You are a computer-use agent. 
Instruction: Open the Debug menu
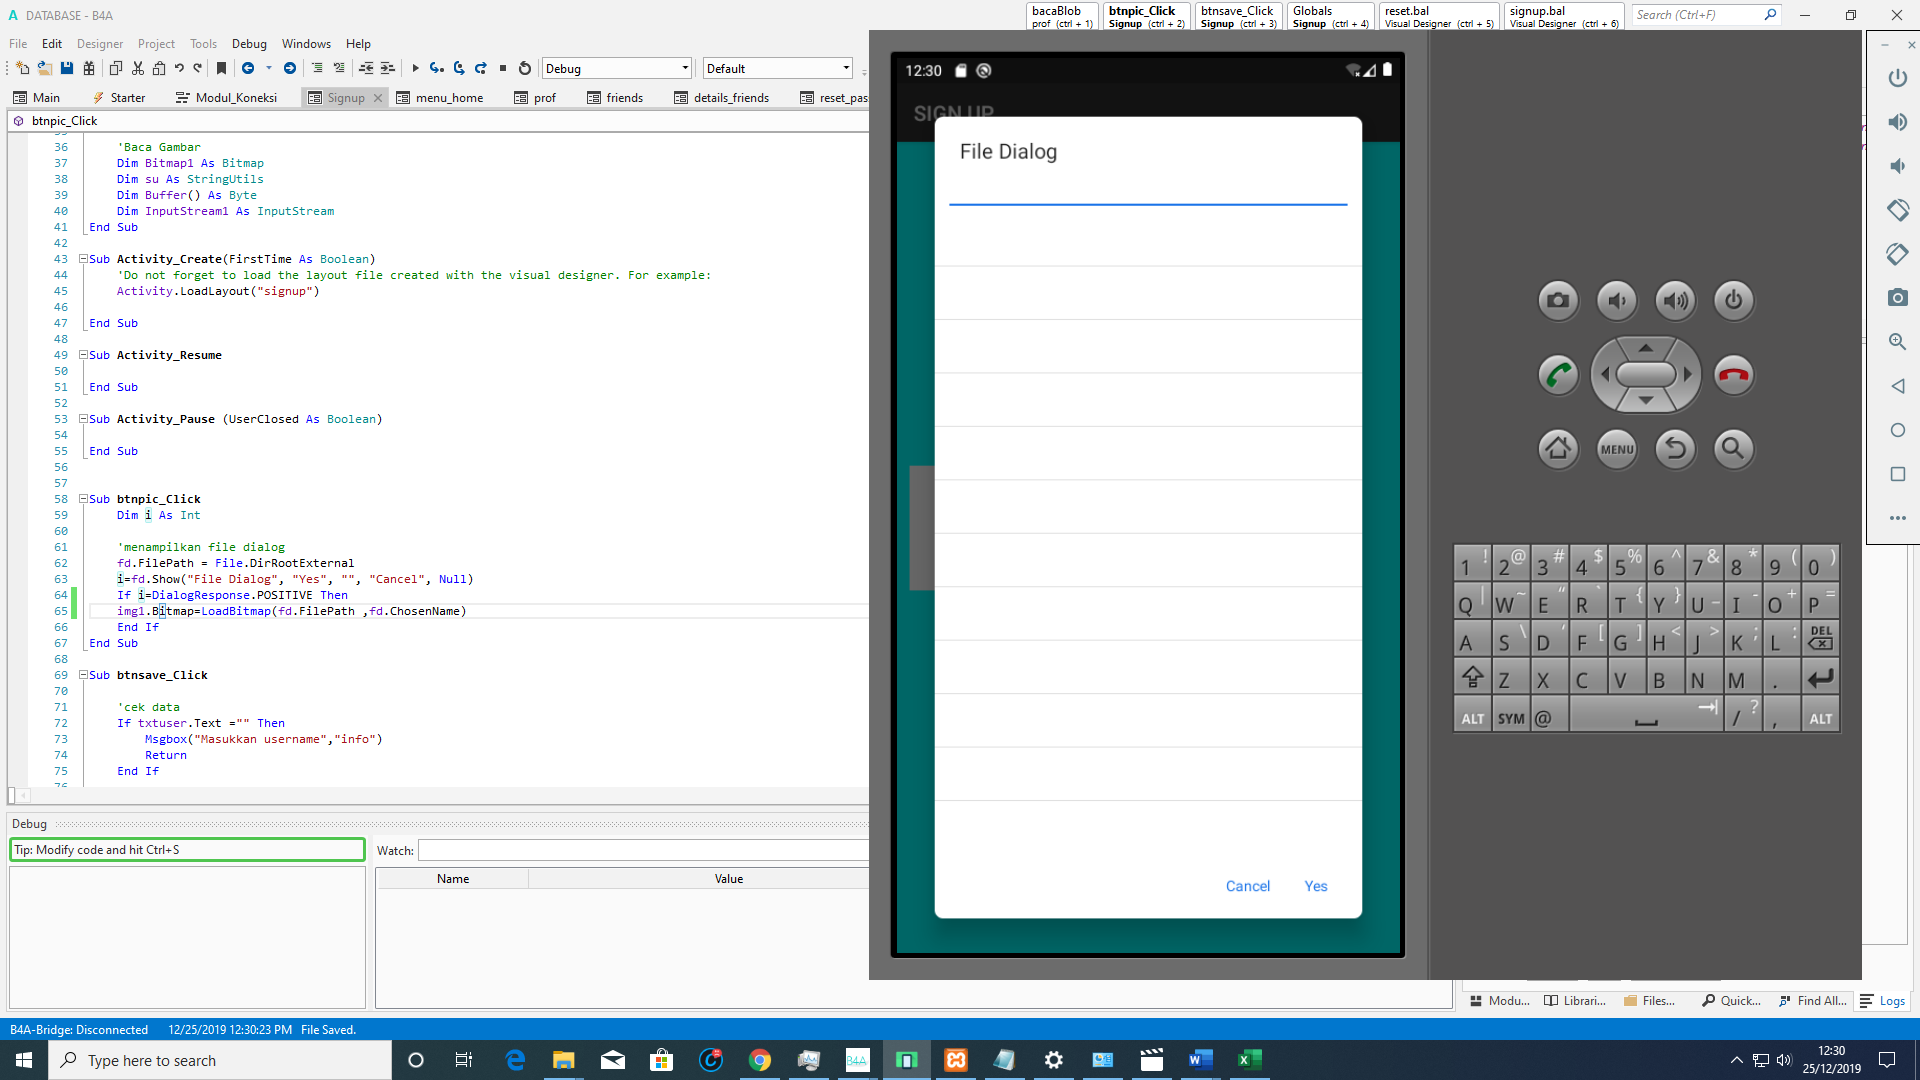(x=249, y=44)
